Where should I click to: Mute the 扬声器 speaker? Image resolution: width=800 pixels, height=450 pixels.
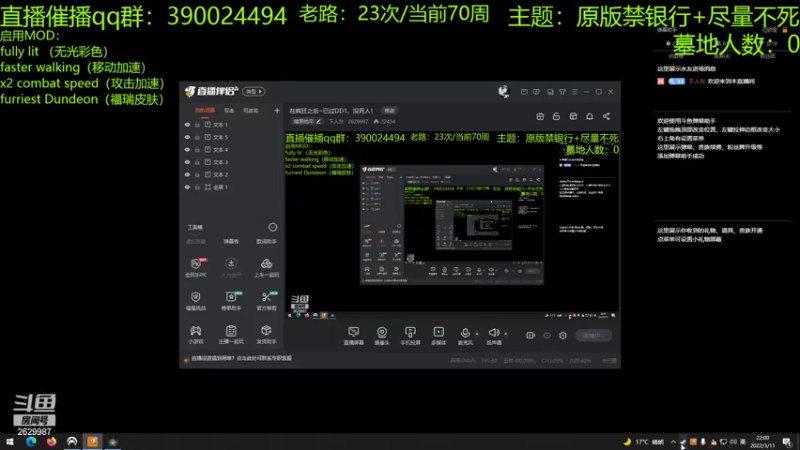[494, 336]
